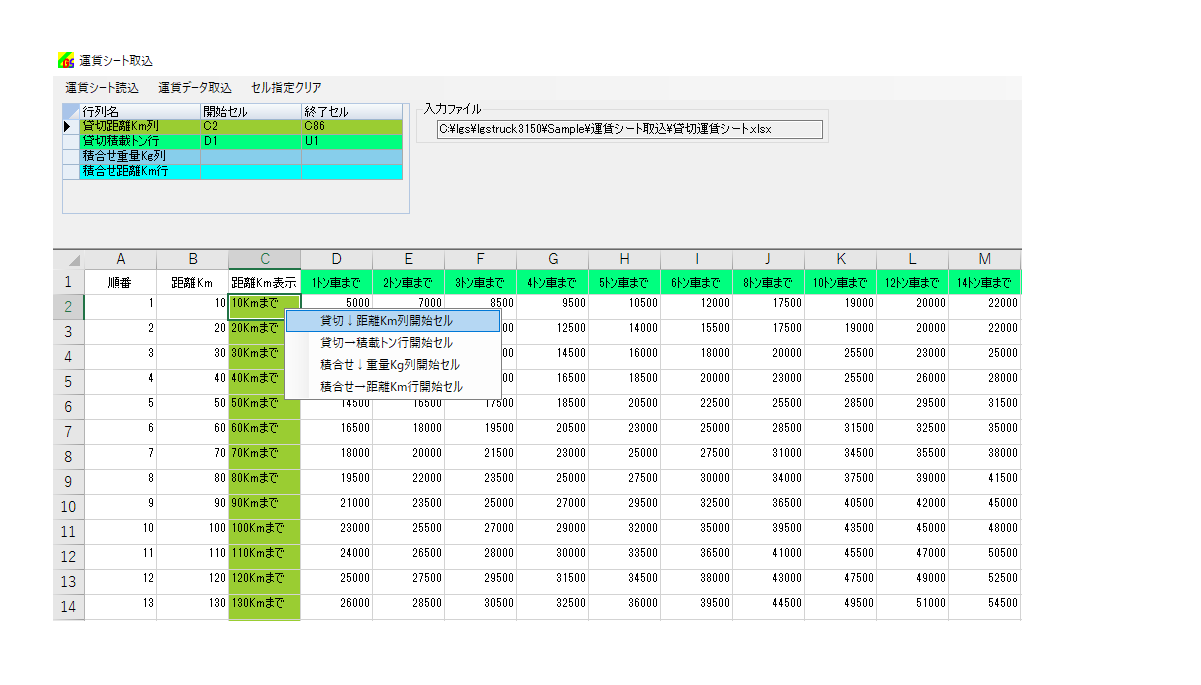1201x685 pixels.
Task: Select 積合せ→距離Km行開始セル in context menu
Action: (x=391, y=386)
